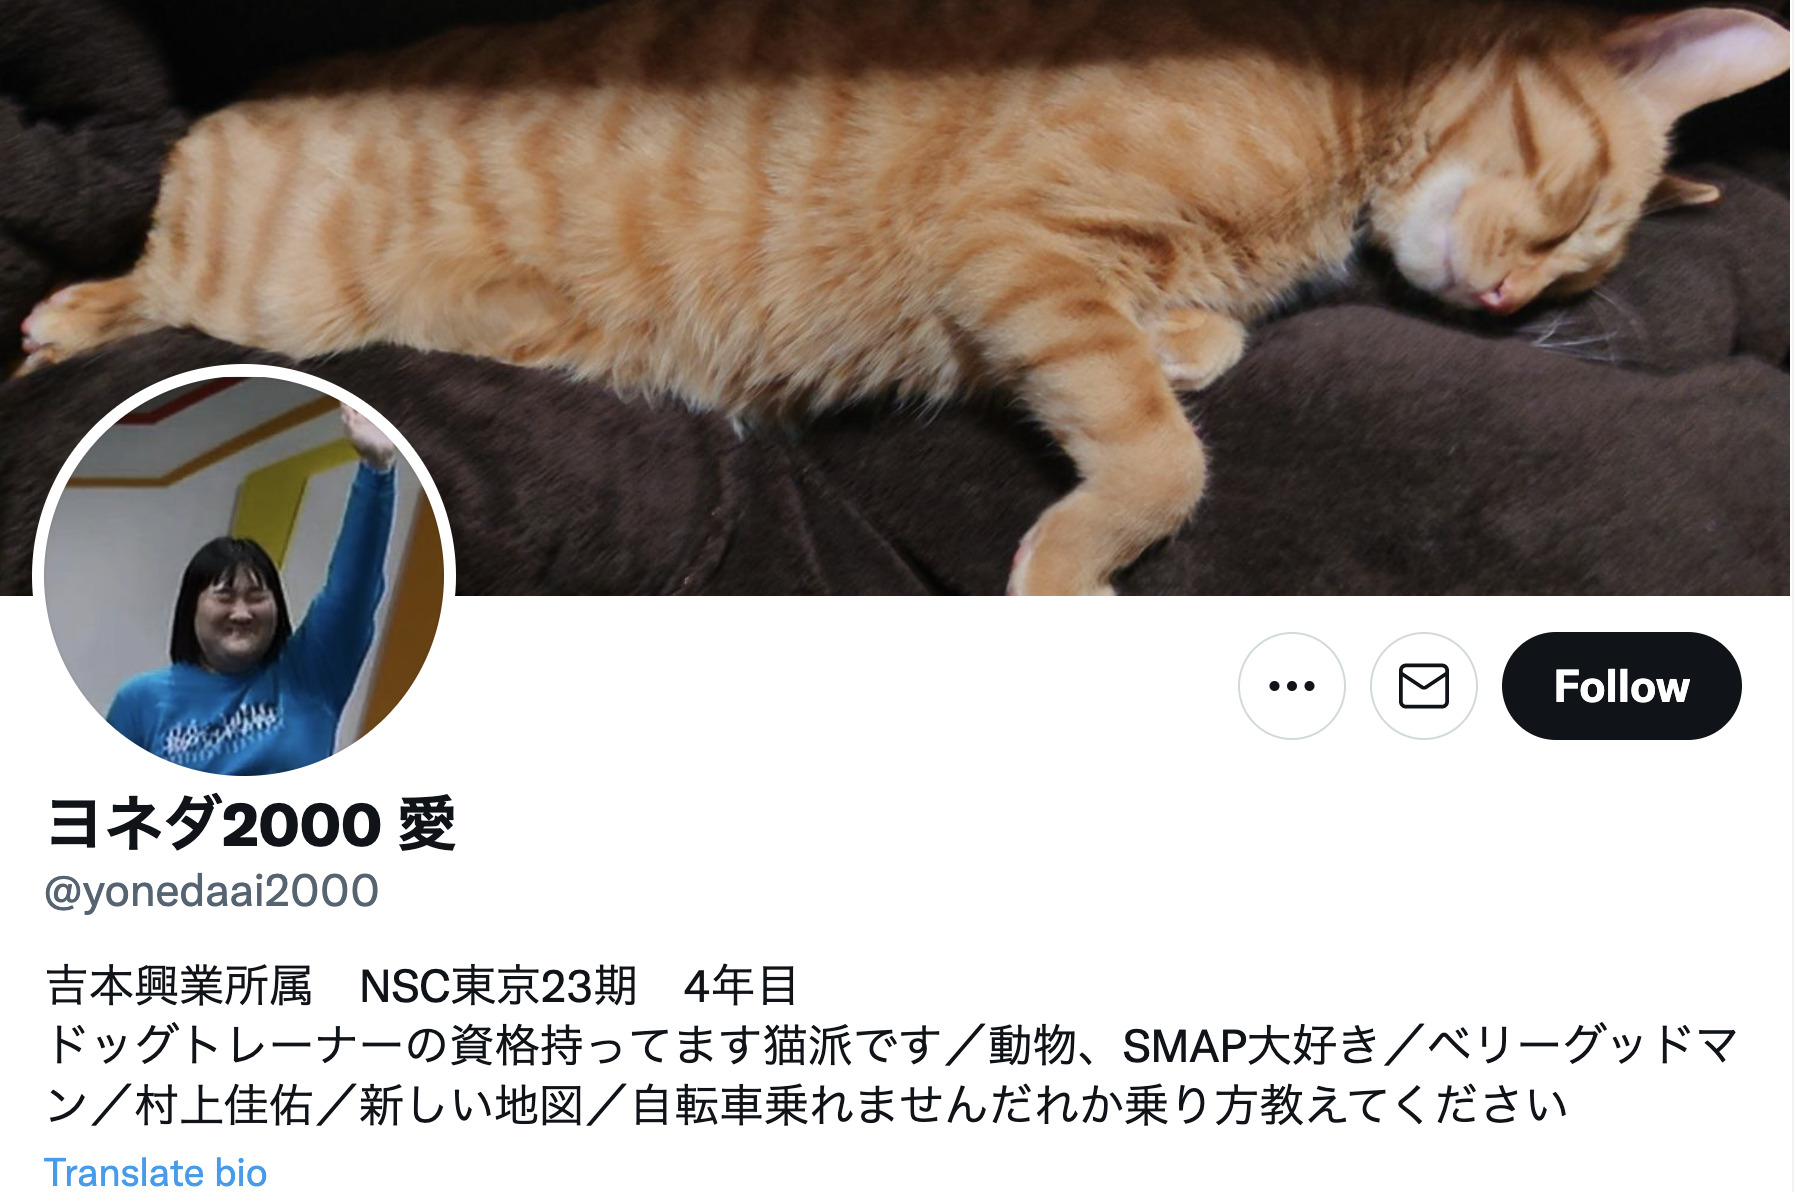This screenshot has width=1794, height=1192.
Task: Open the three-dot more options menu
Action: pyautogui.click(x=1291, y=686)
